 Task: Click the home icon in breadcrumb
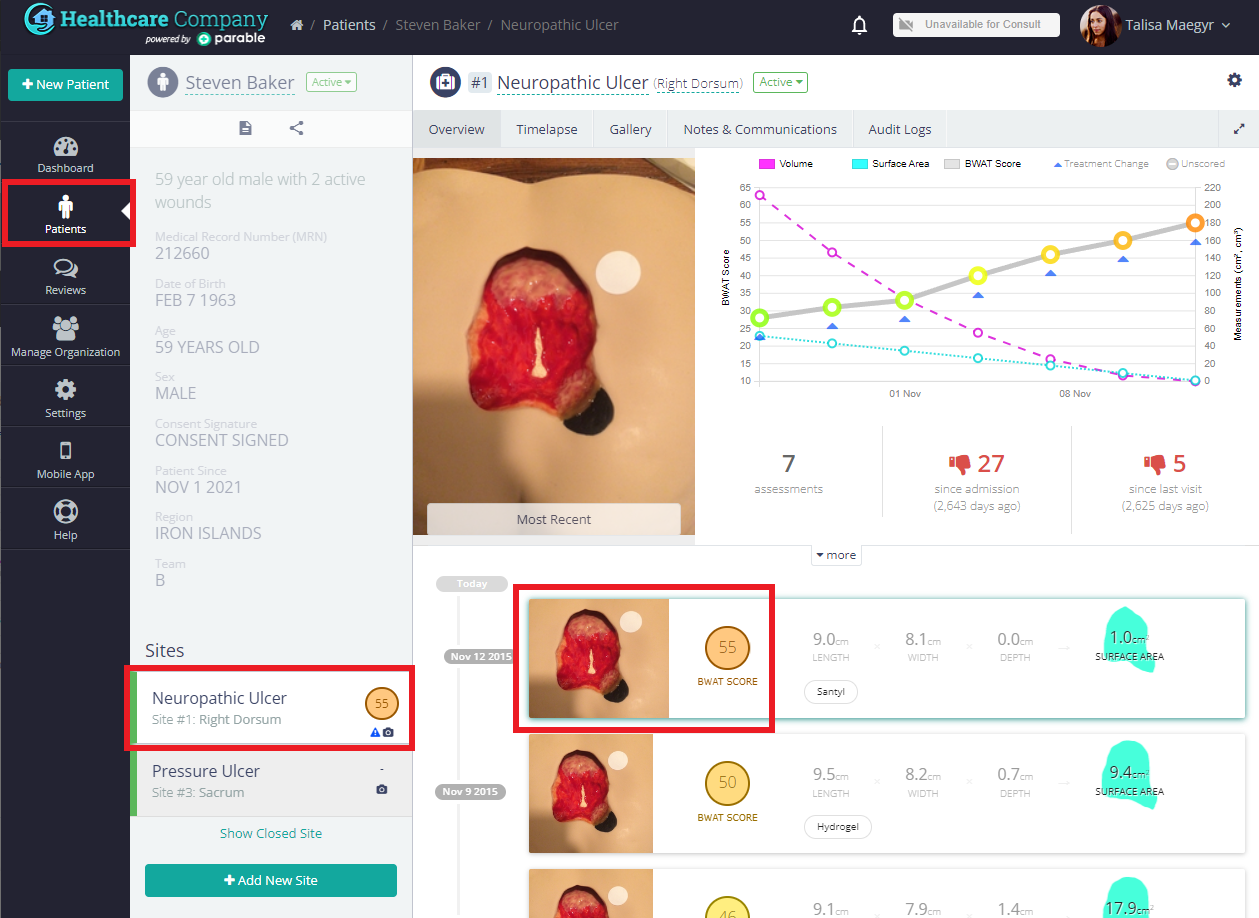pyautogui.click(x=297, y=24)
